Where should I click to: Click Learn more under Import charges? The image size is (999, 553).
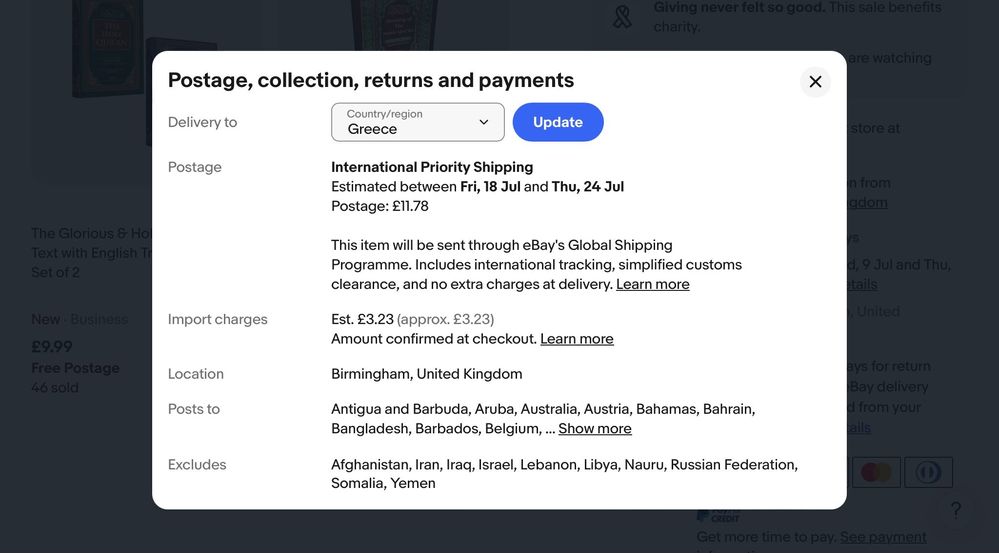576,339
